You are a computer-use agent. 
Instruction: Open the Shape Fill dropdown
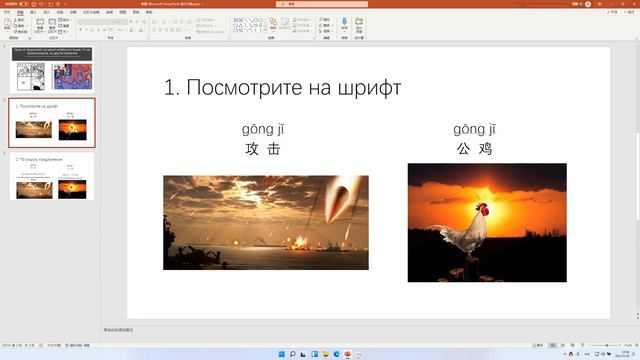pos(302,20)
